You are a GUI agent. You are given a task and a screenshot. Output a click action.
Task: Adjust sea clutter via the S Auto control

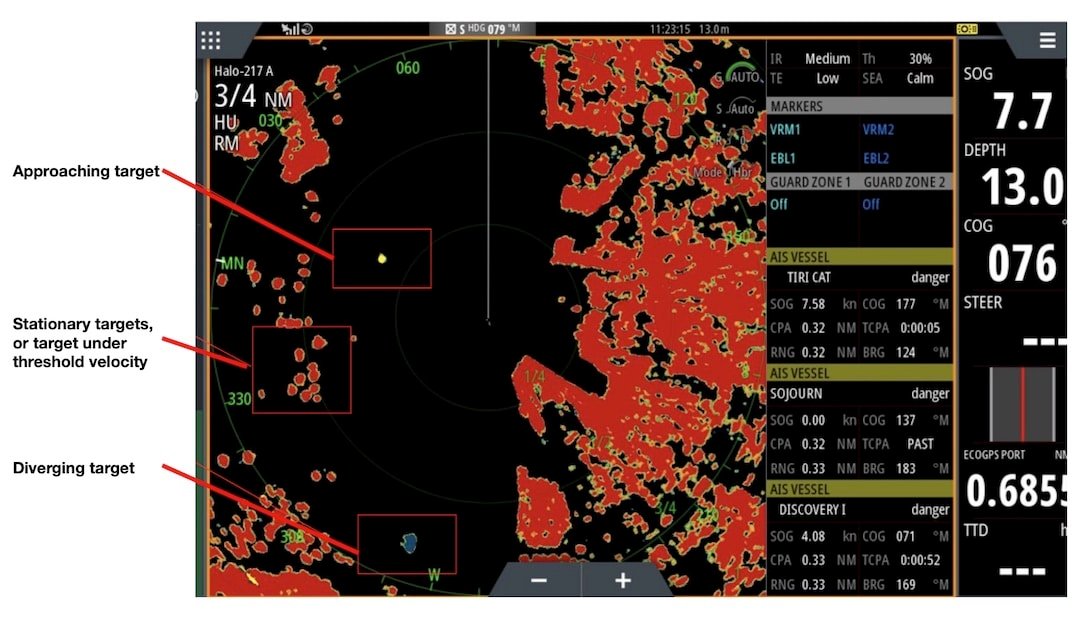pyautogui.click(x=734, y=108)
